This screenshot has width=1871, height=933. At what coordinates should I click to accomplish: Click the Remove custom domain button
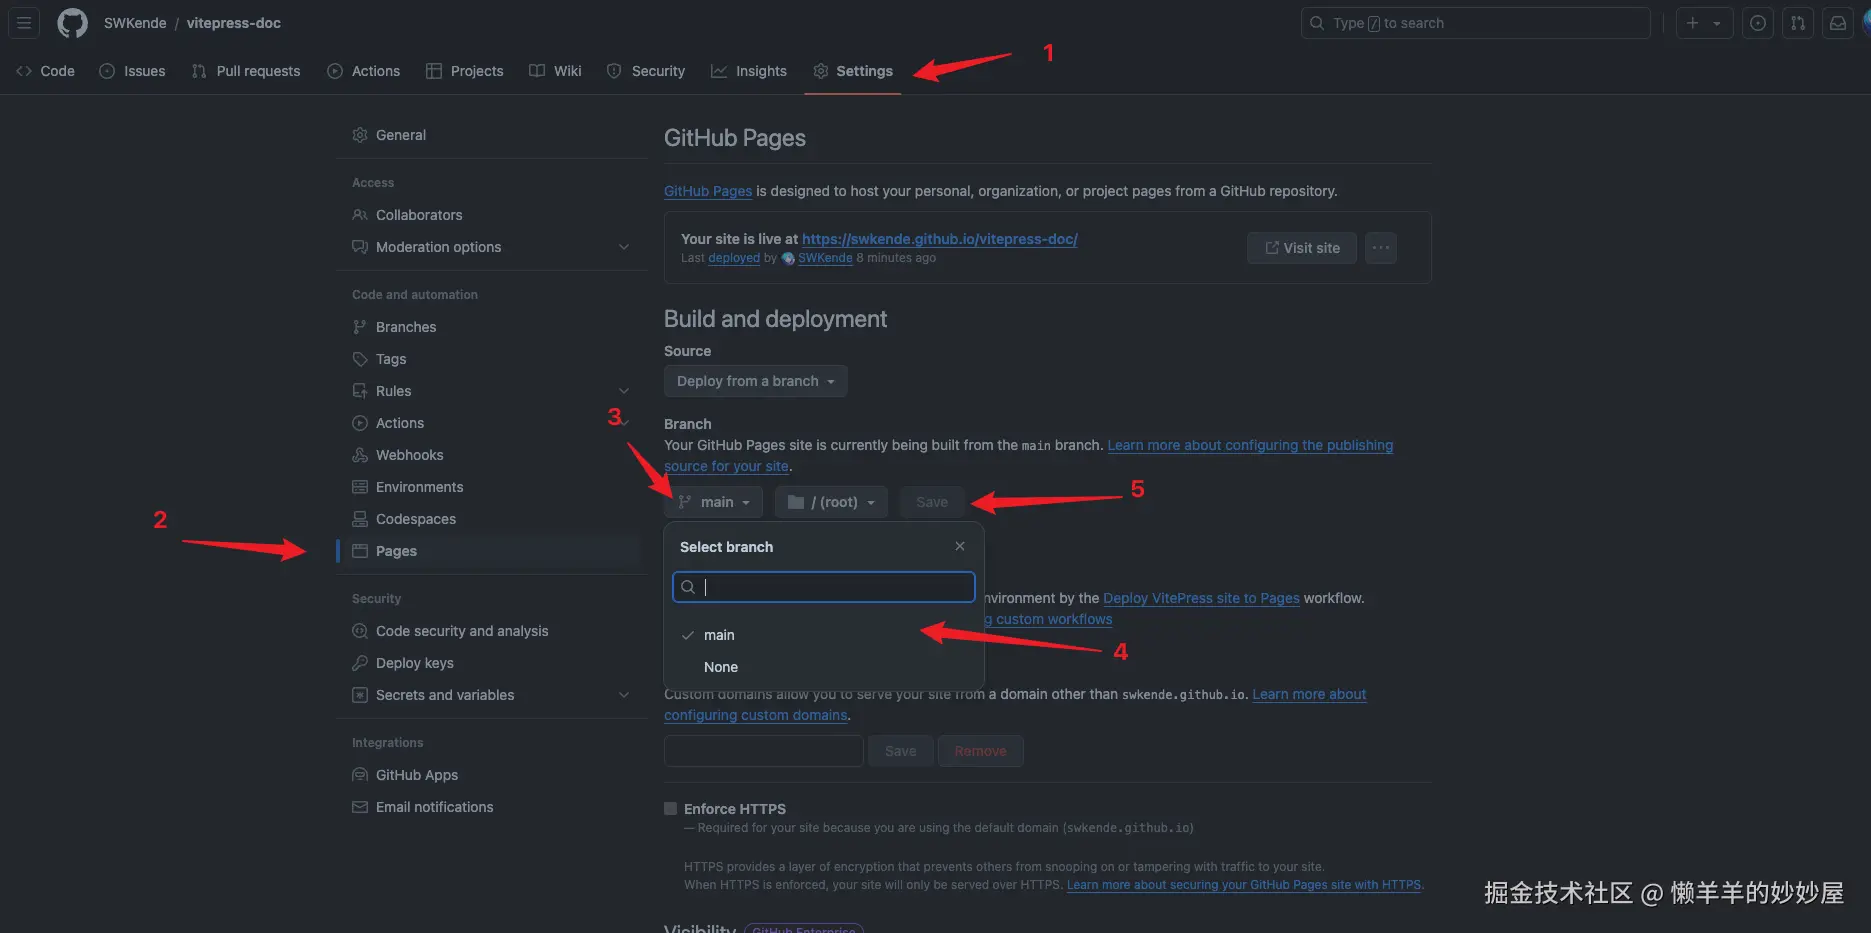980,751
